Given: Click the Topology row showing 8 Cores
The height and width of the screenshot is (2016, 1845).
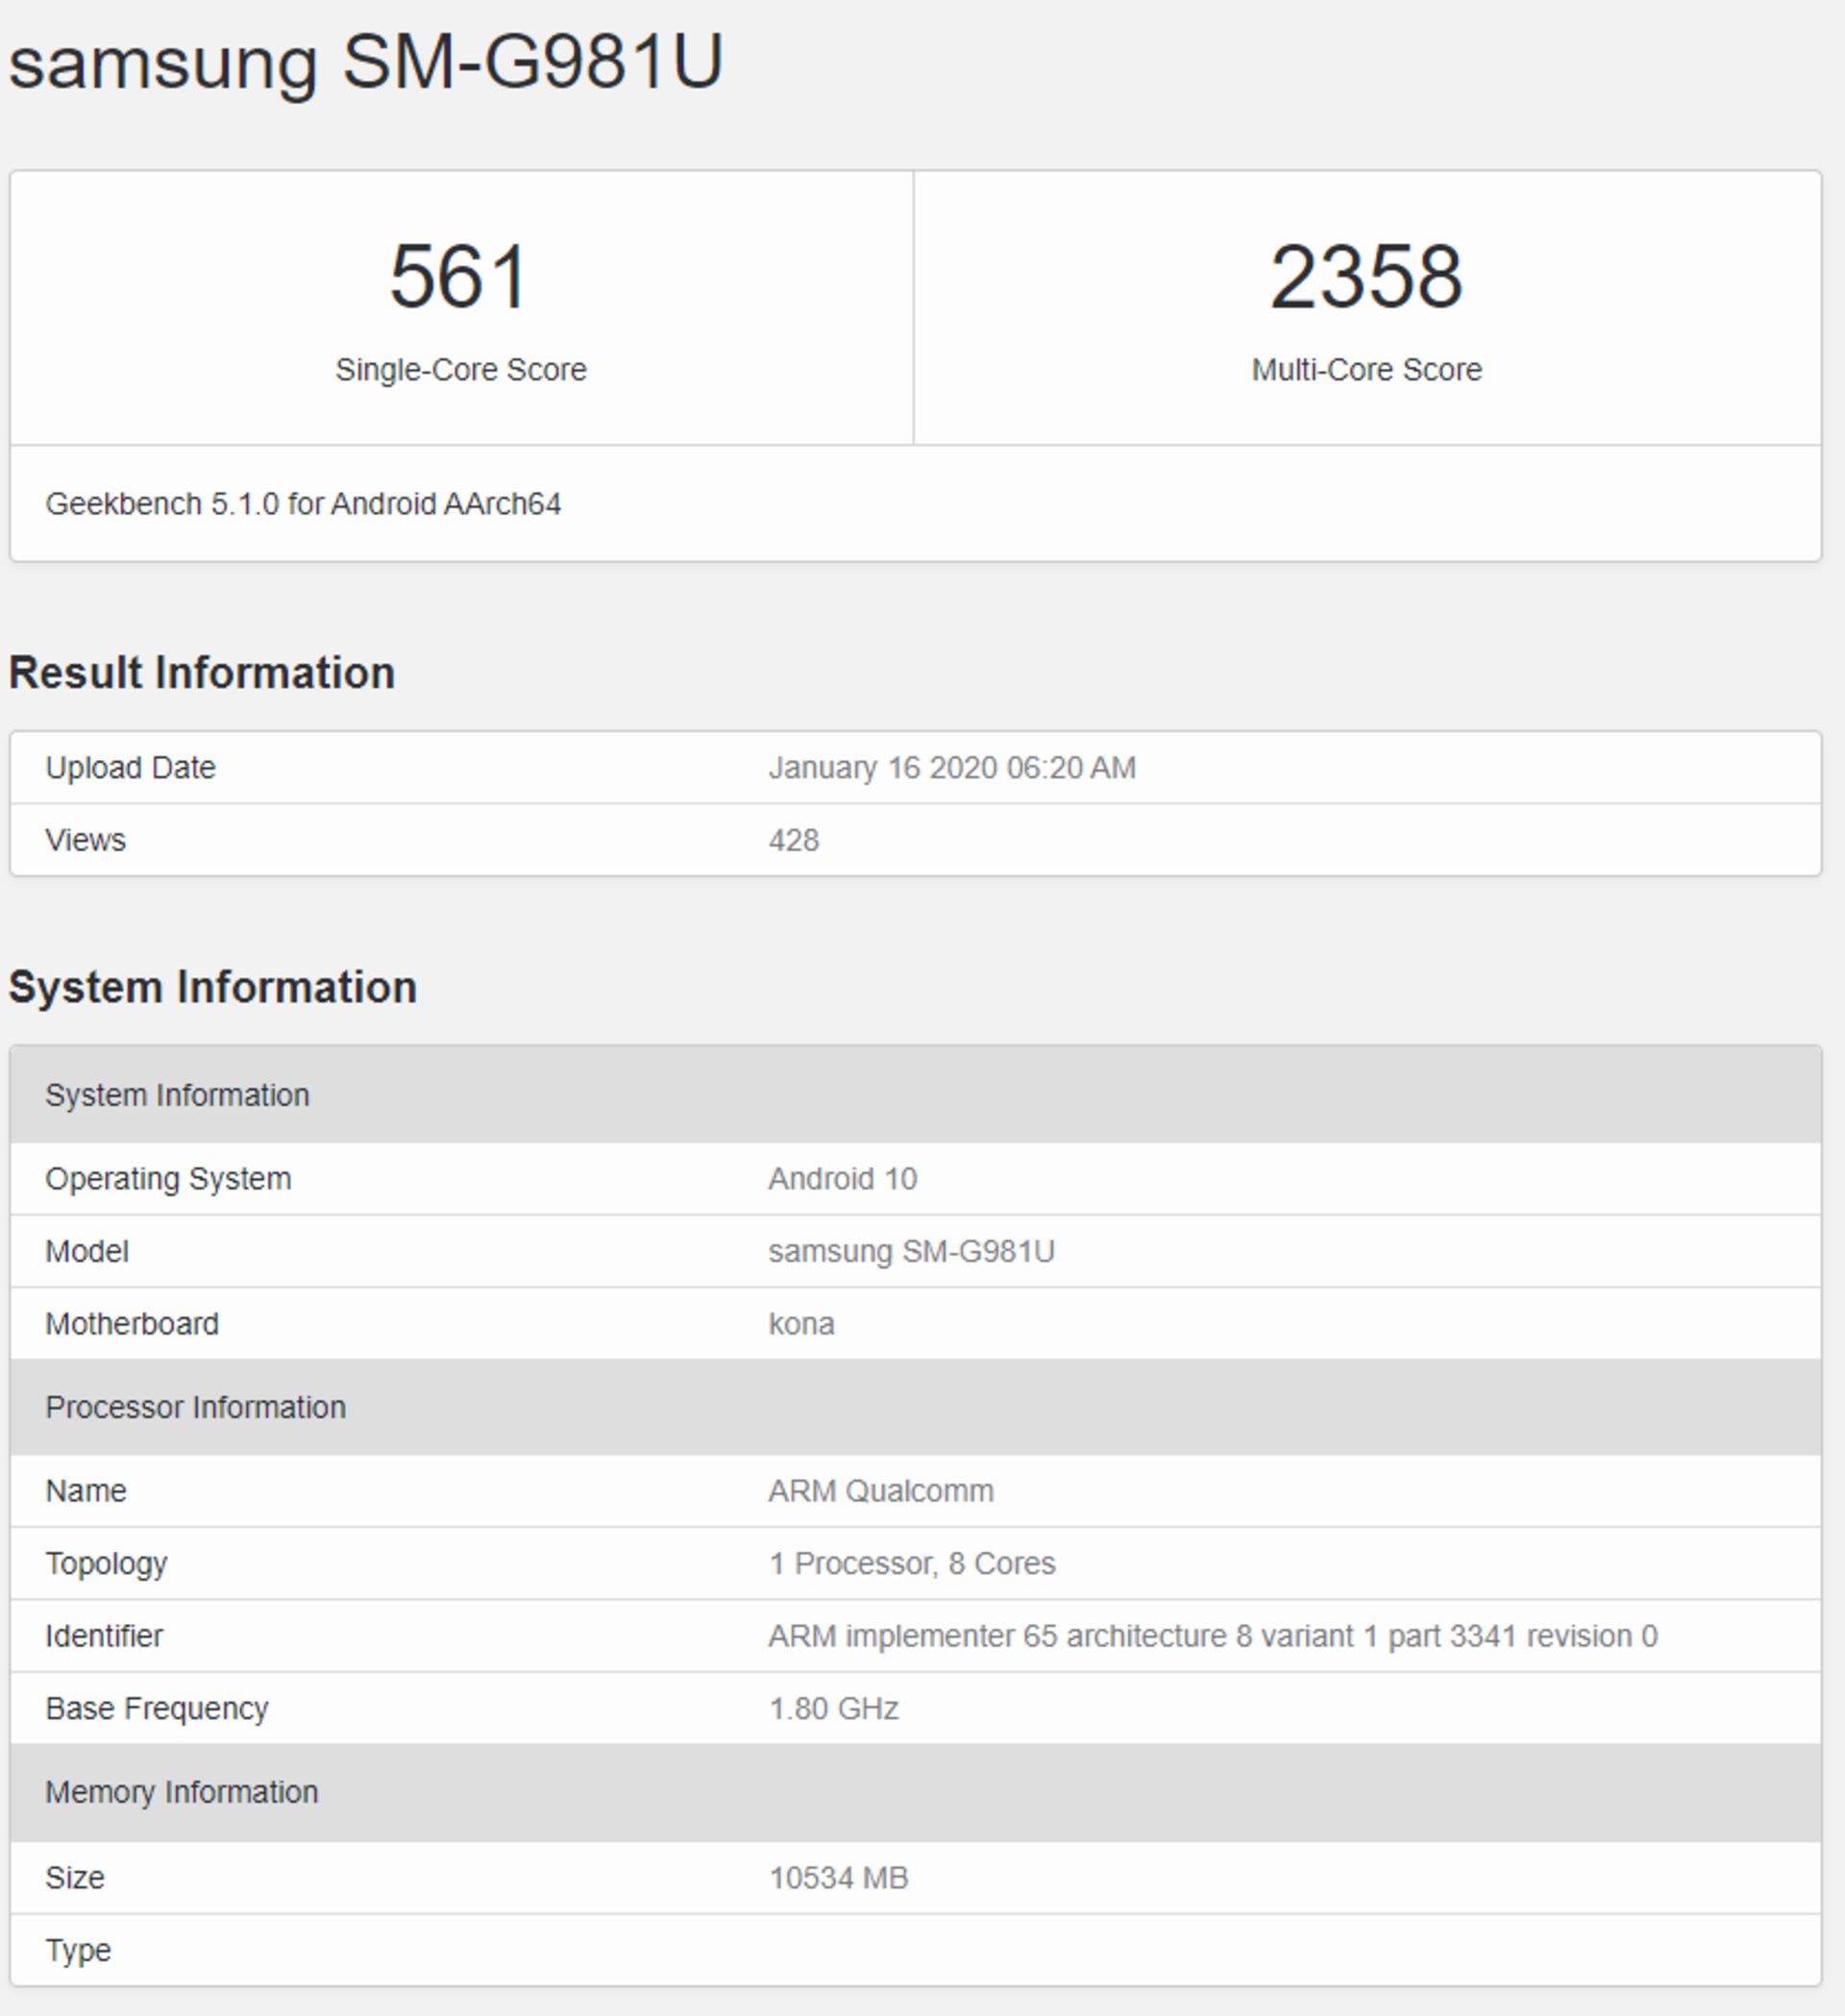Looking at the screenshot, I should click(911, 1563).
